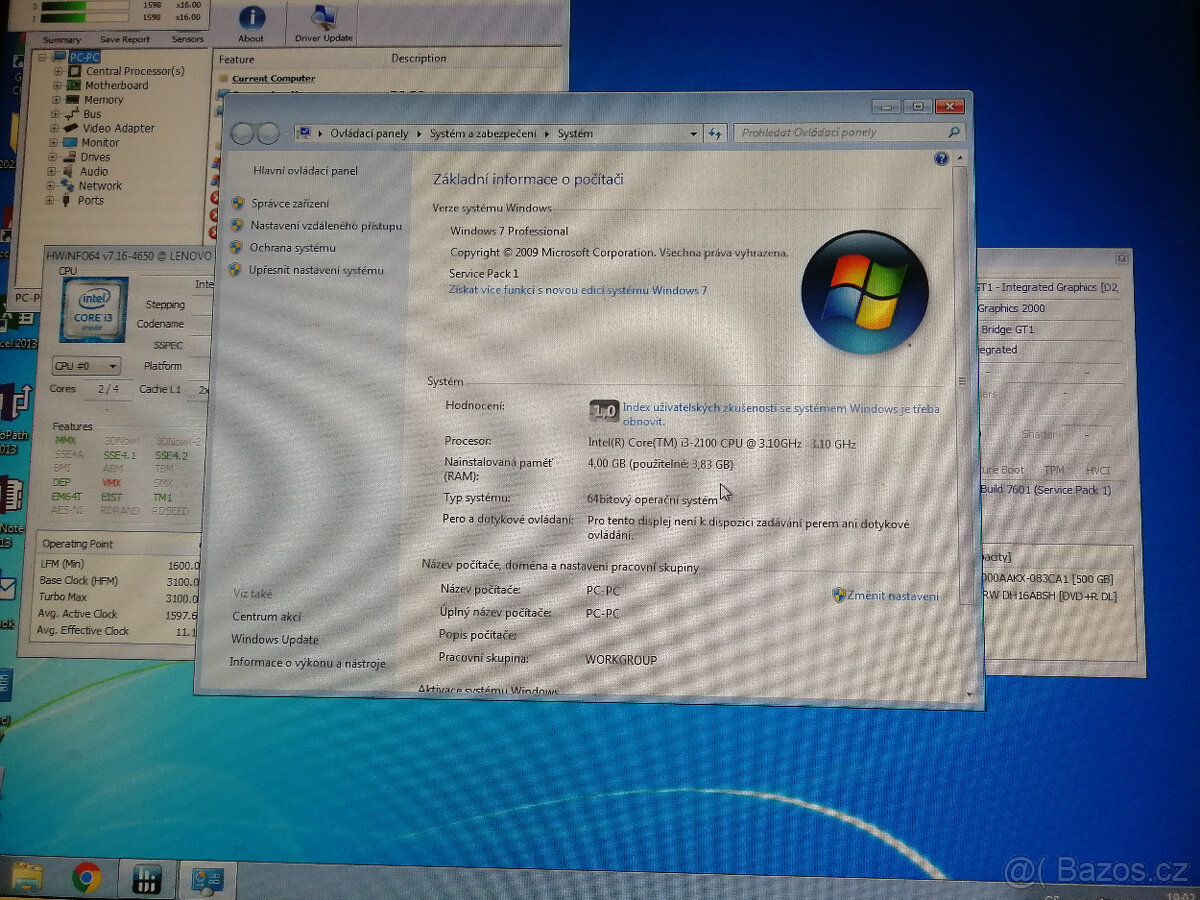Screen dimensions: 1200x900
Task: Click Získat více funkcí Windows 7 link
Action: click(x=578, y=290)
